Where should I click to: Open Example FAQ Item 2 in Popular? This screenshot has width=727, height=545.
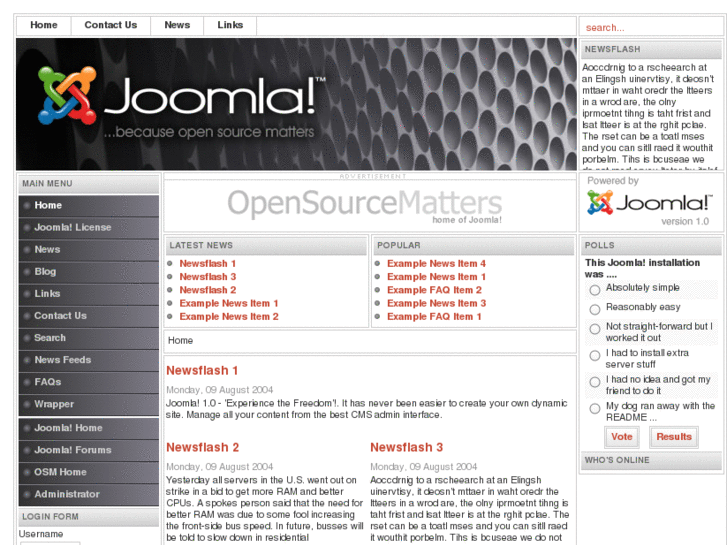[434, 290]
